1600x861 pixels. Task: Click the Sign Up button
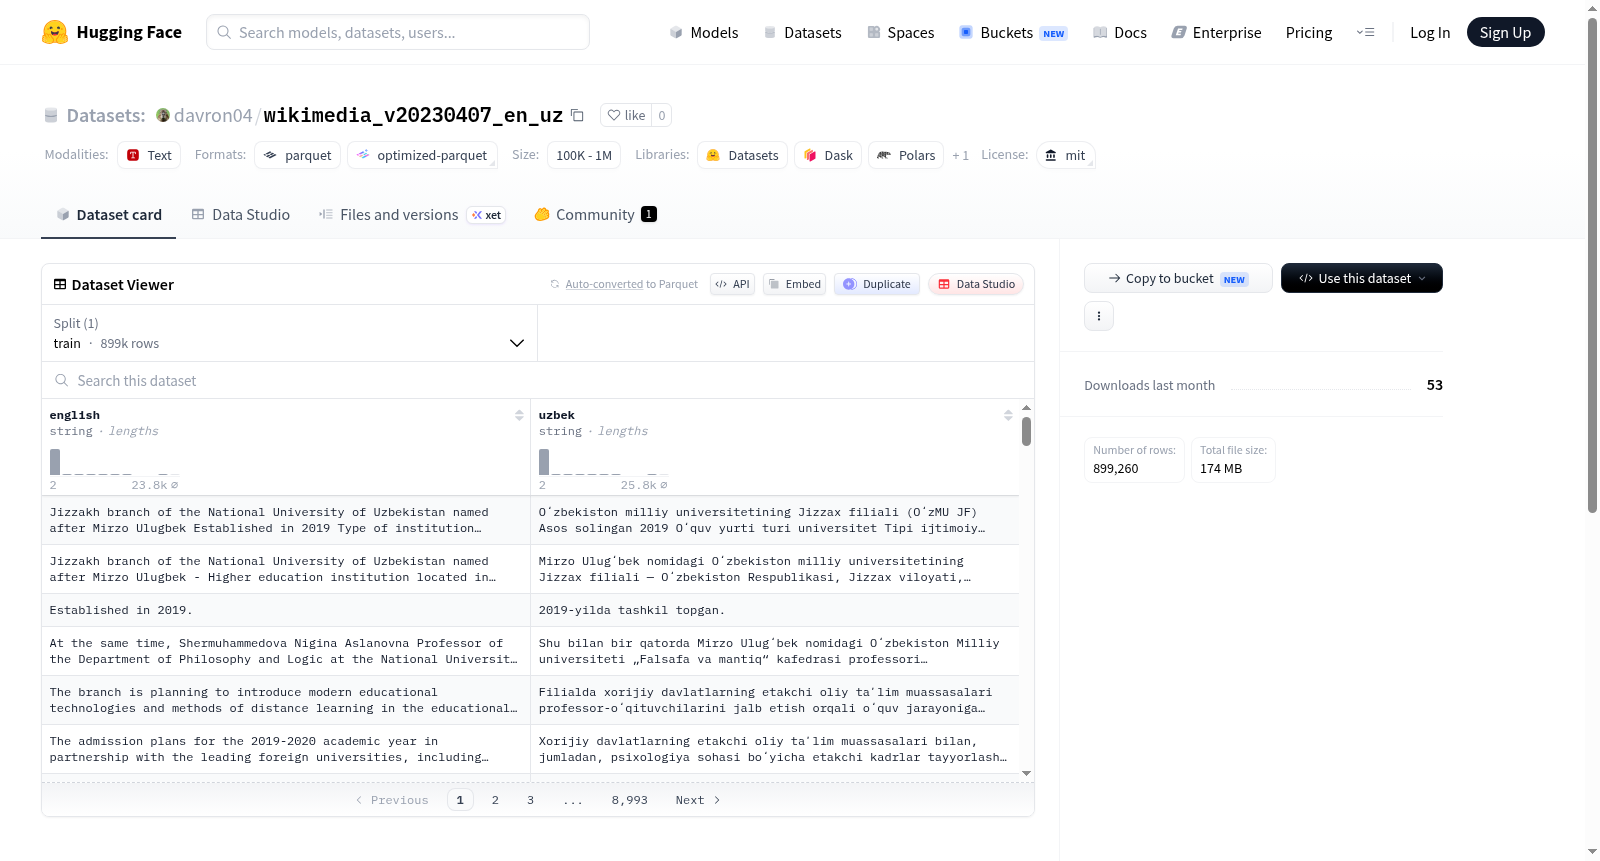(x=1505, y=32)
